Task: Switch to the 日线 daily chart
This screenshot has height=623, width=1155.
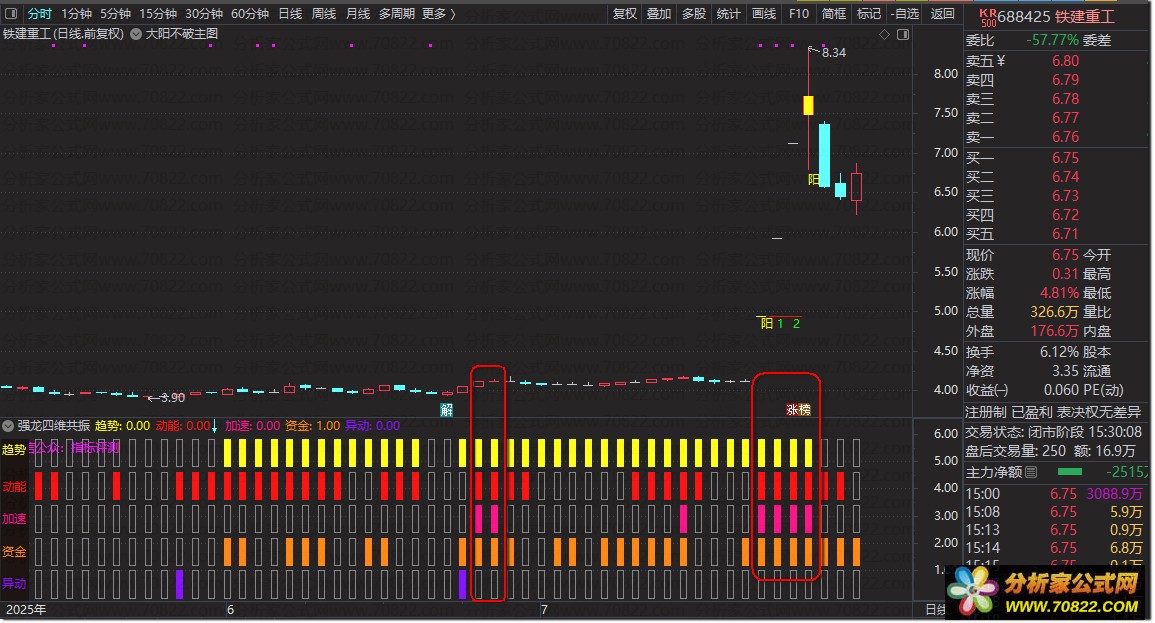Action: click(x=290, y=13)
